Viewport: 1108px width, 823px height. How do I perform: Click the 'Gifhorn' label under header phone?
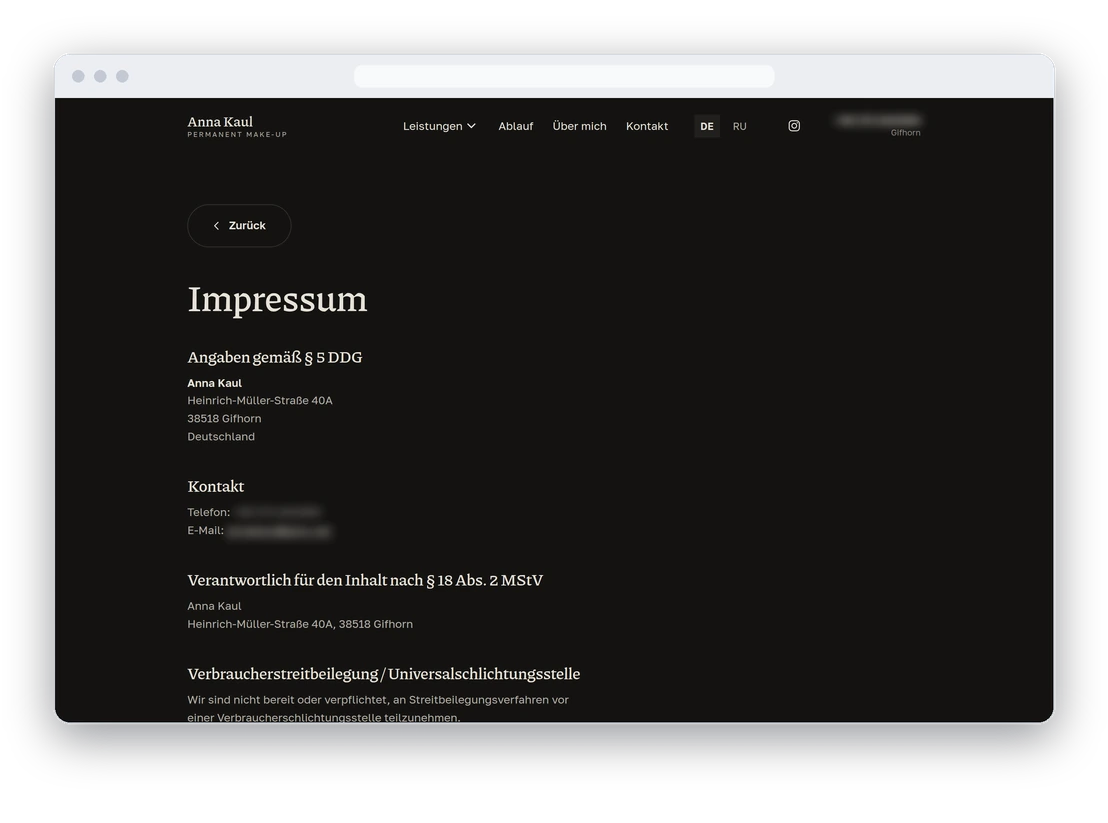[x=905, y=133]
